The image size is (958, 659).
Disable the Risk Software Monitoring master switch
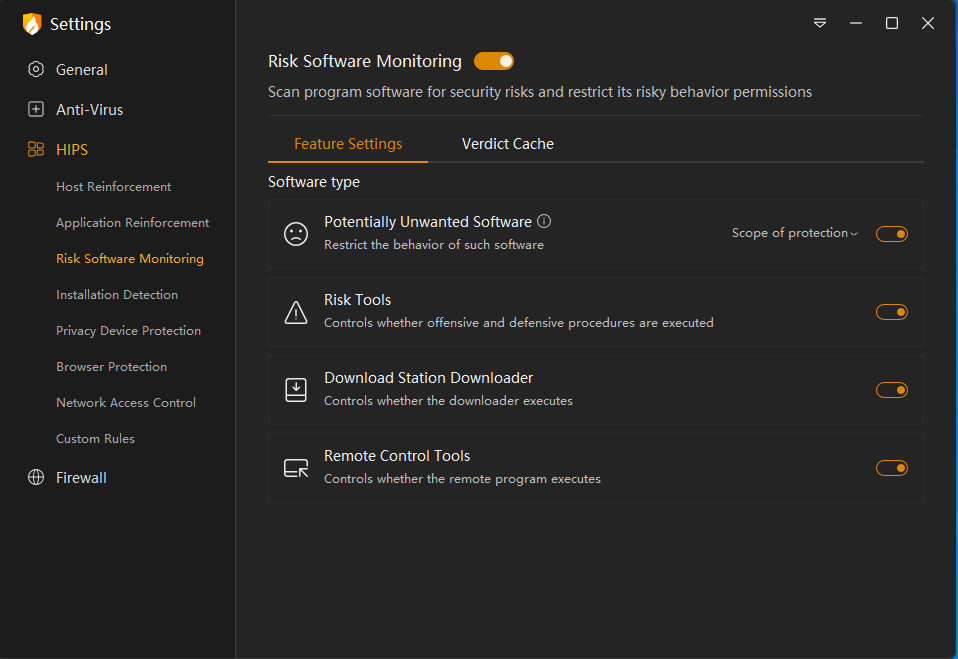coord(494,62)
